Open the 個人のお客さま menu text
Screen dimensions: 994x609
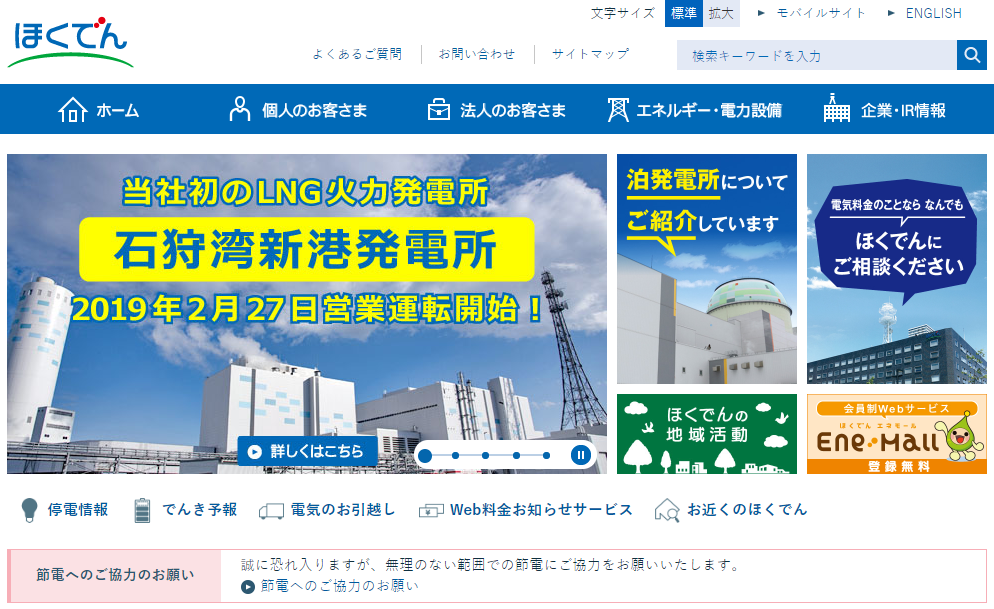pyautogui.click(x=315, y=110)
